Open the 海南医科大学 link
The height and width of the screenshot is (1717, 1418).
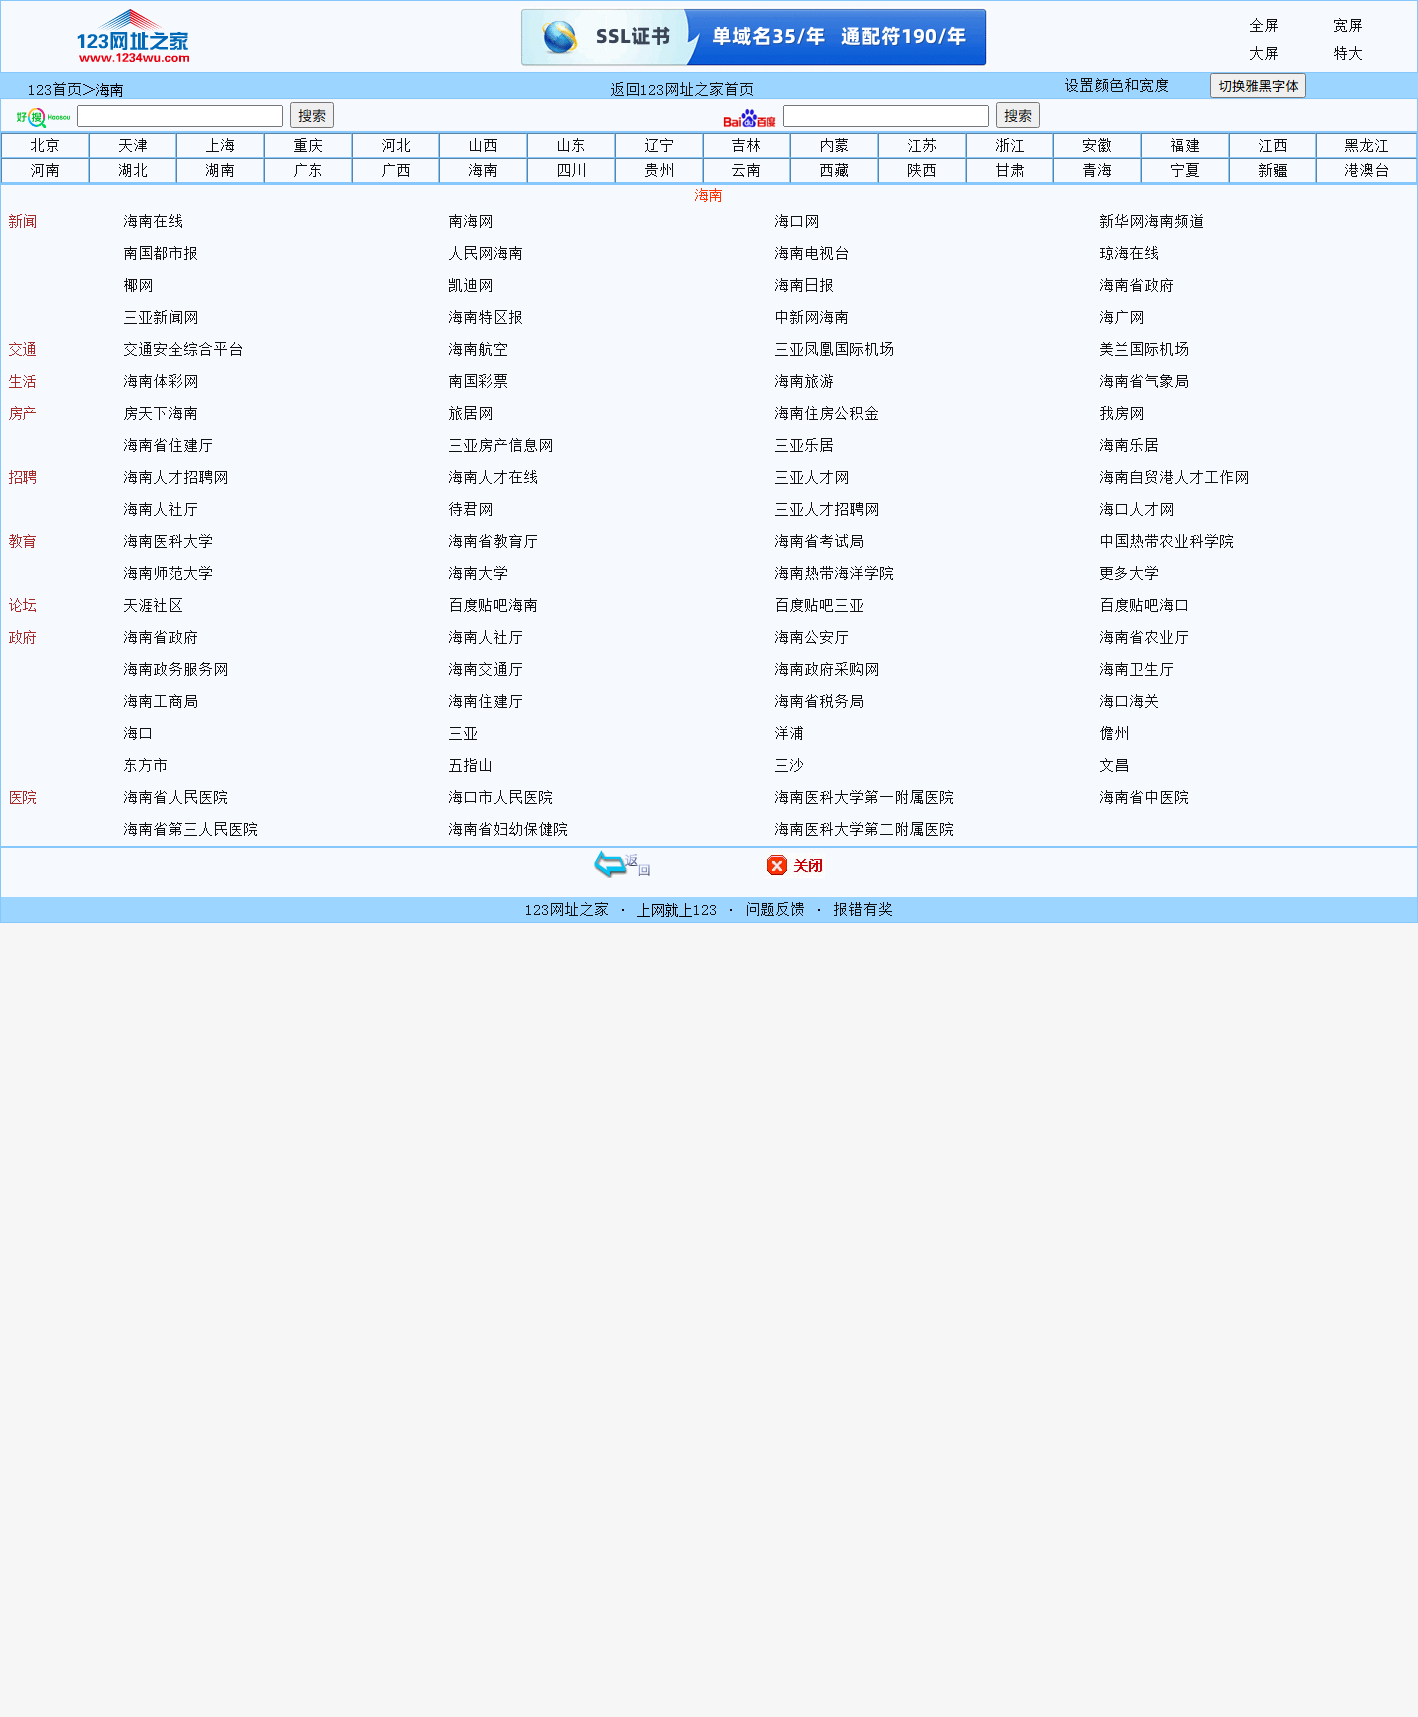pos(168,542)
